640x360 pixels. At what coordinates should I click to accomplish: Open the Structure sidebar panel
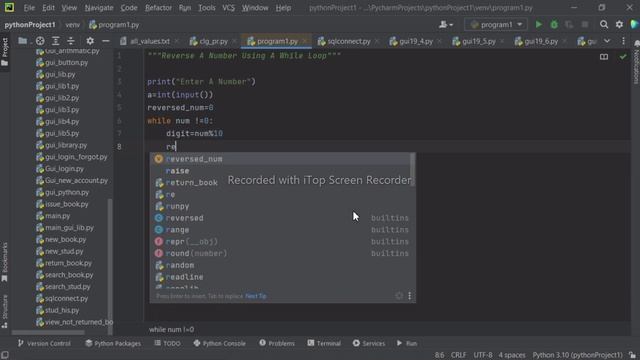click(x=5, y=312)
